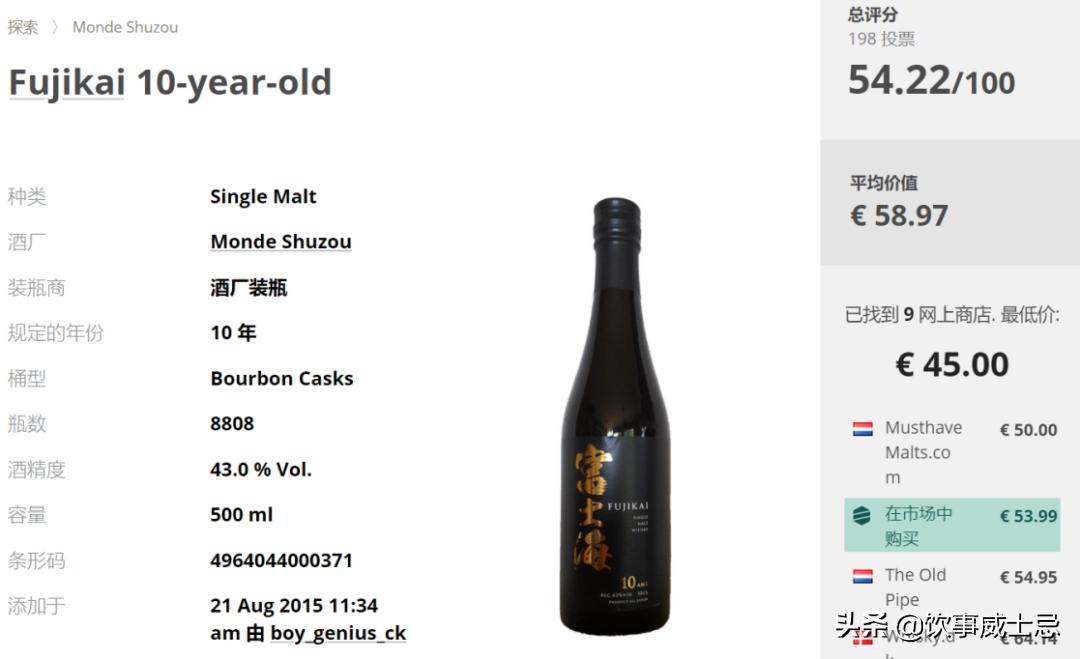Open The Old Pipe shop link
Screen dimensions: 1080x659
click(x=914, y=587)
